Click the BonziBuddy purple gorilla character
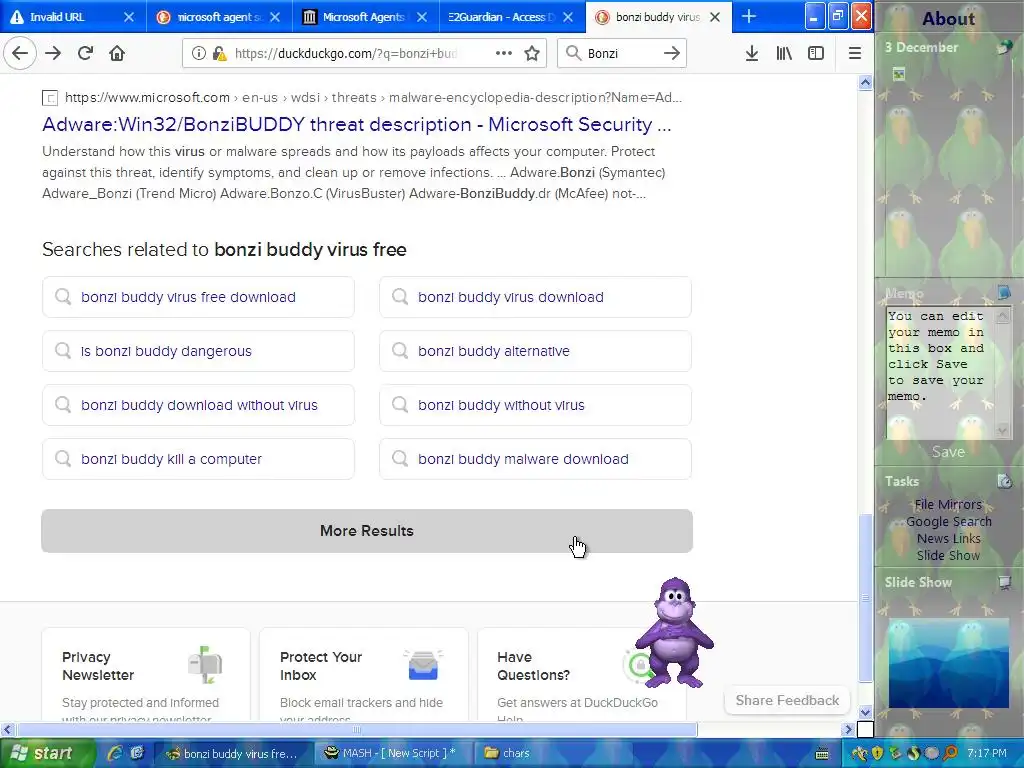This screenshot has height=768, width=1024. click(x=674, y=632)
